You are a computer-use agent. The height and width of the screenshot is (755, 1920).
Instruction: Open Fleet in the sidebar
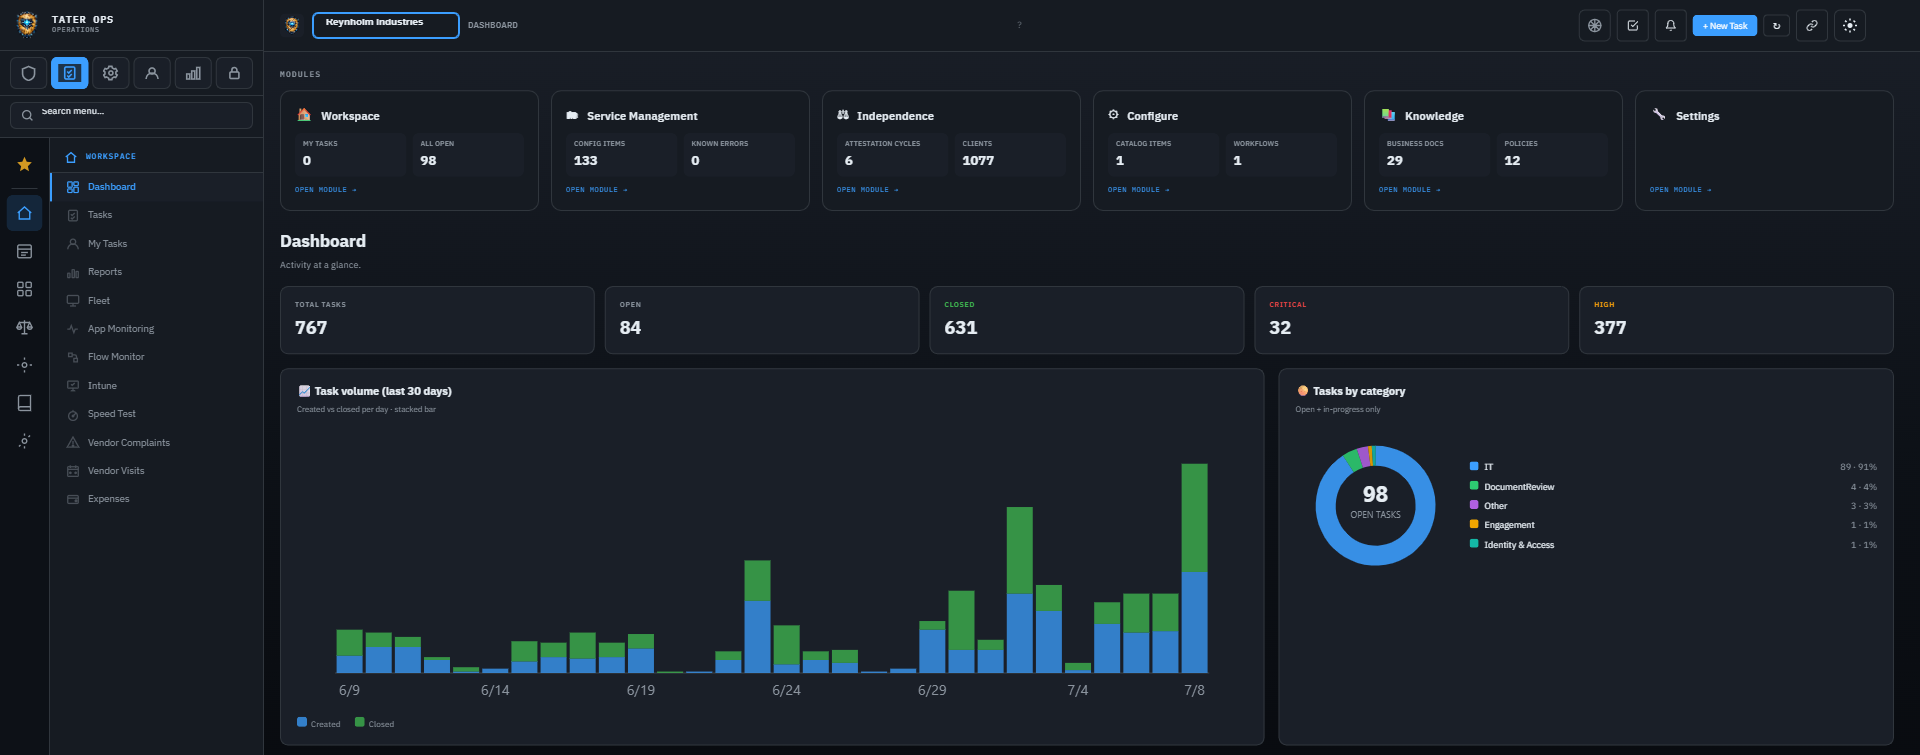(156, 301)
